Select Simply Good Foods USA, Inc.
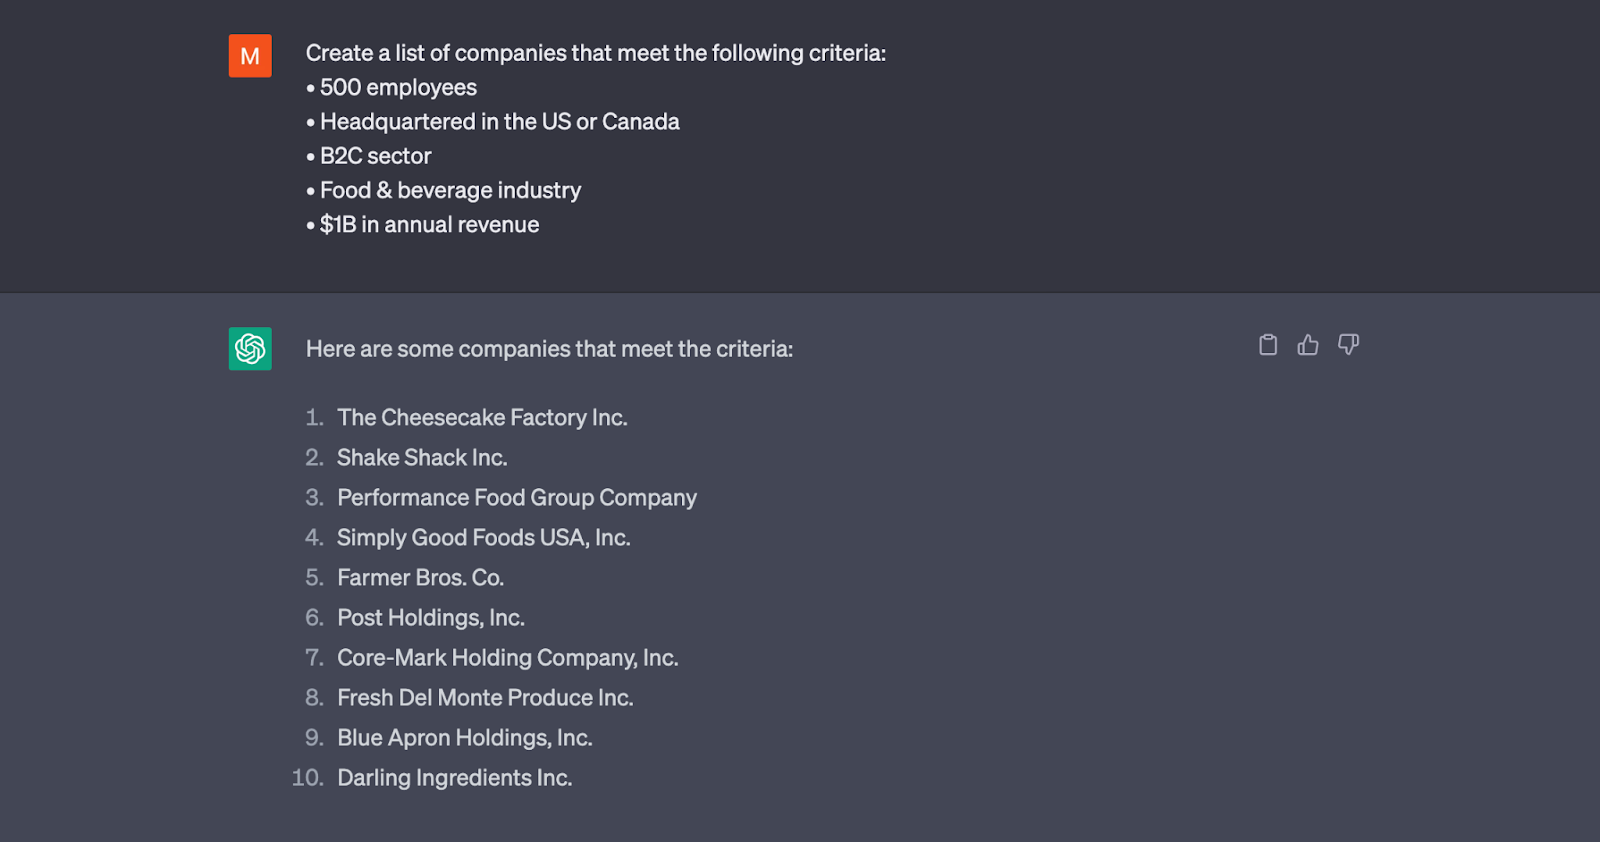The image size is (1600, 842). coord(484,538)
